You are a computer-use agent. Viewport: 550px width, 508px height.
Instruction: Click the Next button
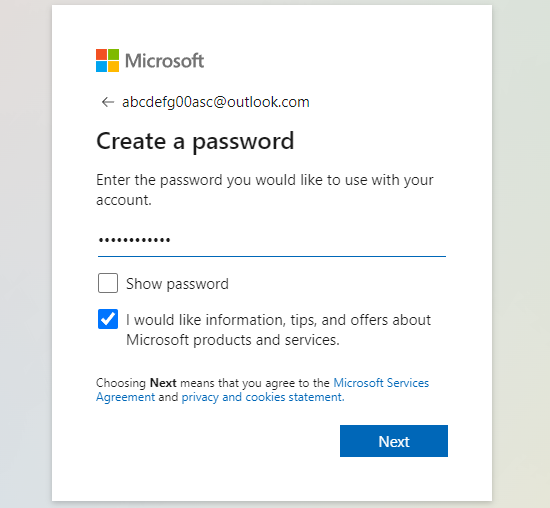[394, 441]
